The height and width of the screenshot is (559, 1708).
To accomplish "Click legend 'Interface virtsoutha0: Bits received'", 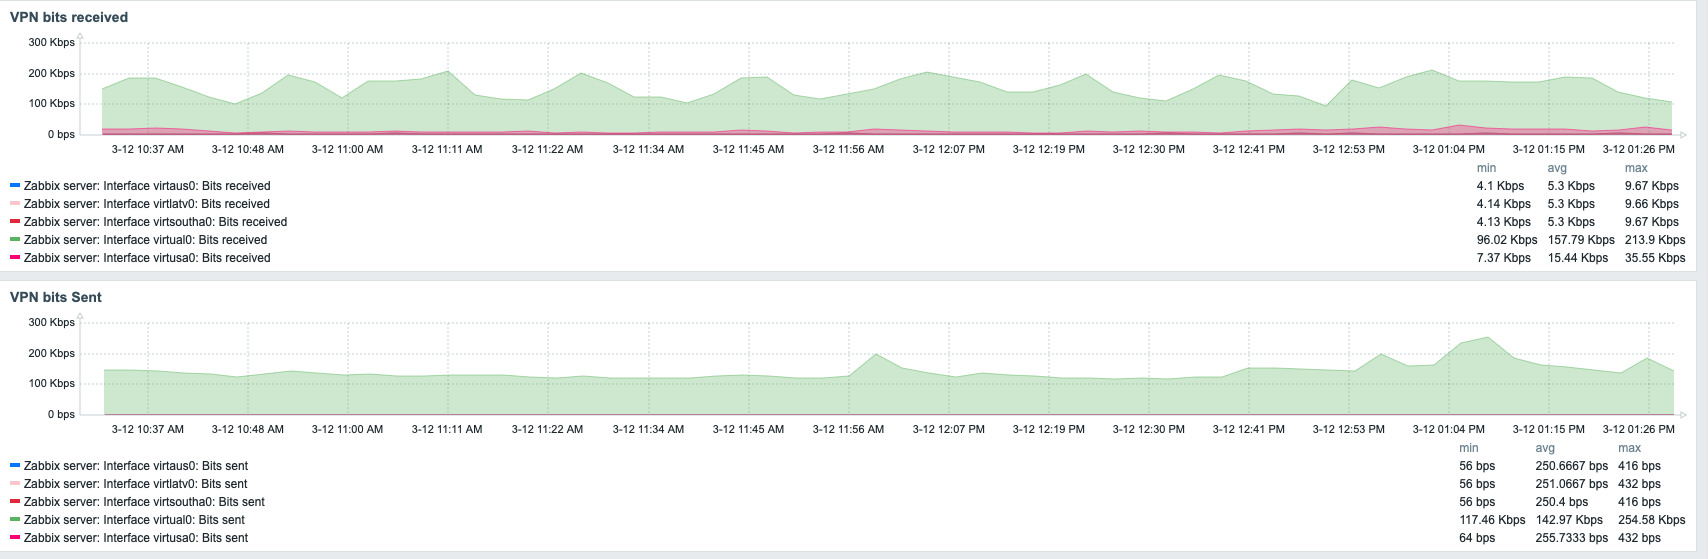I will click(156, 222).
